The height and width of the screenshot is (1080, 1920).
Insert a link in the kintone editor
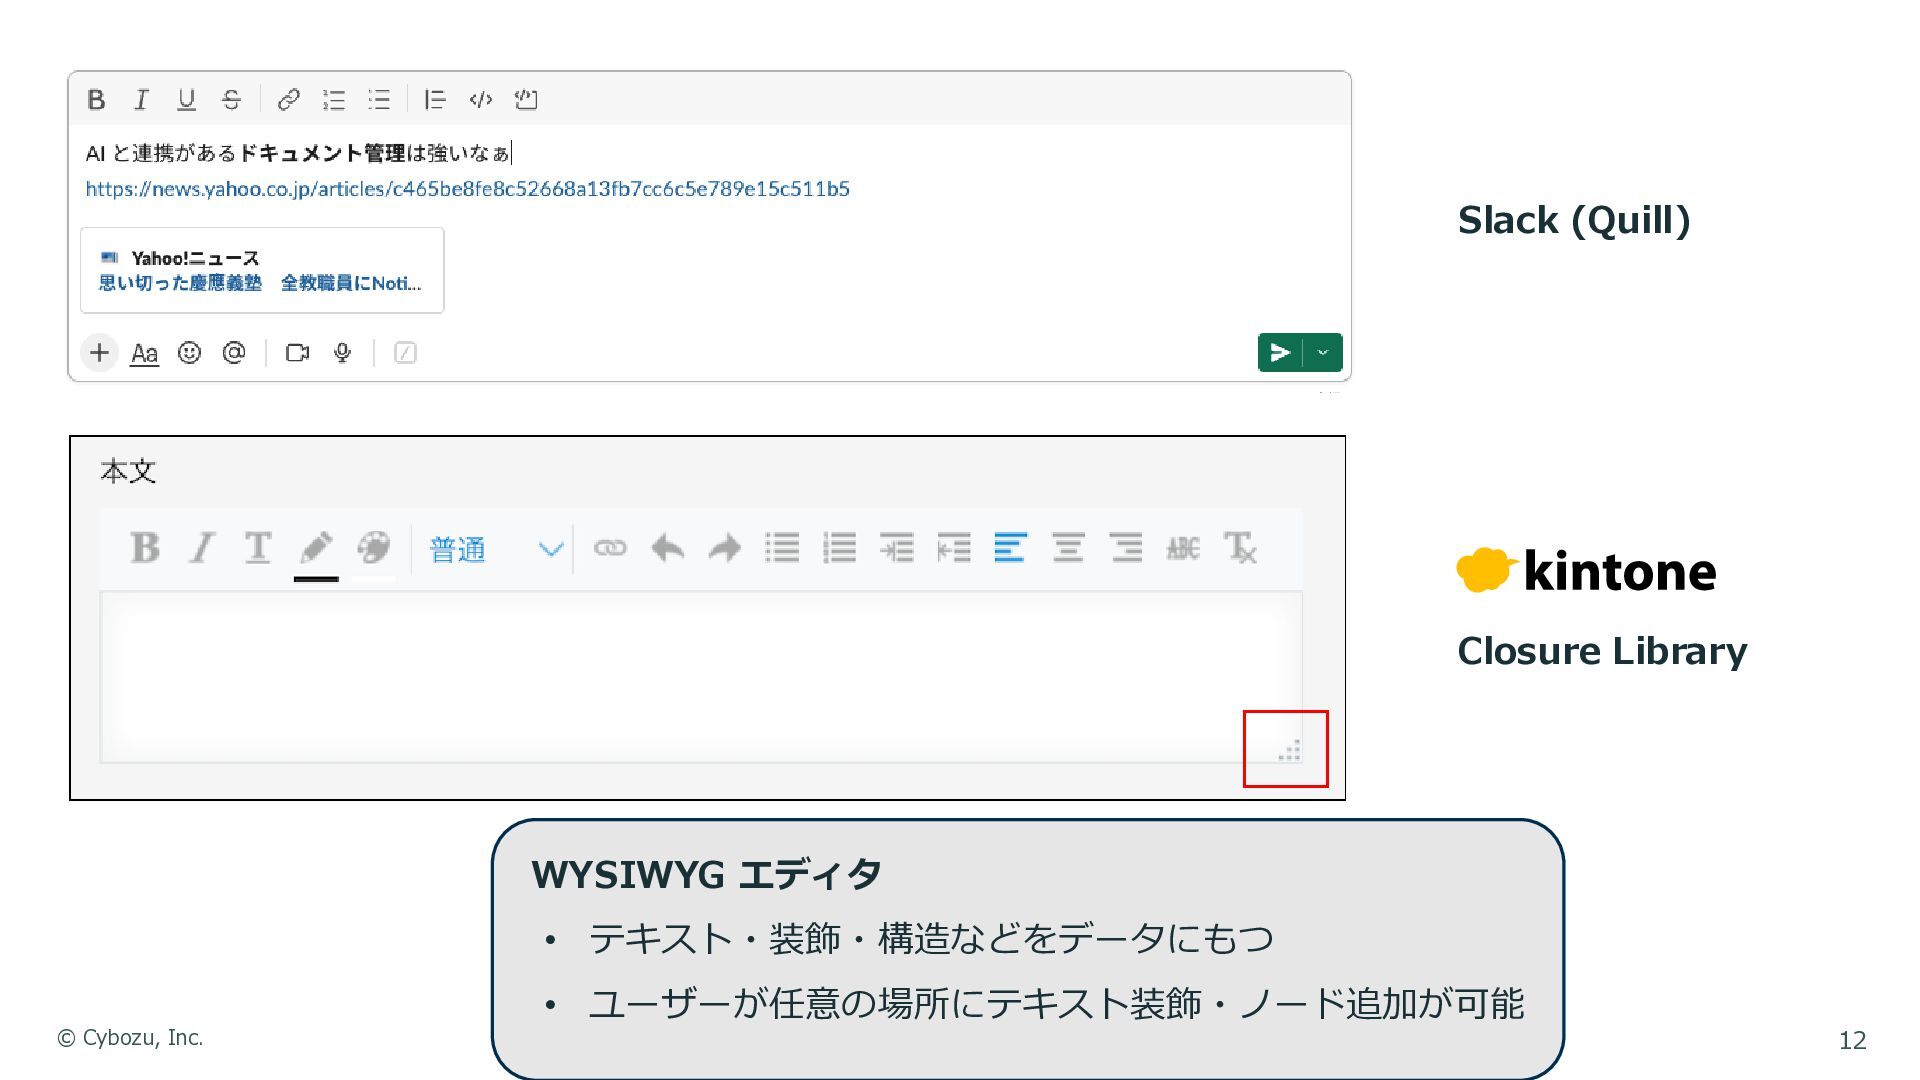(610, 548)
